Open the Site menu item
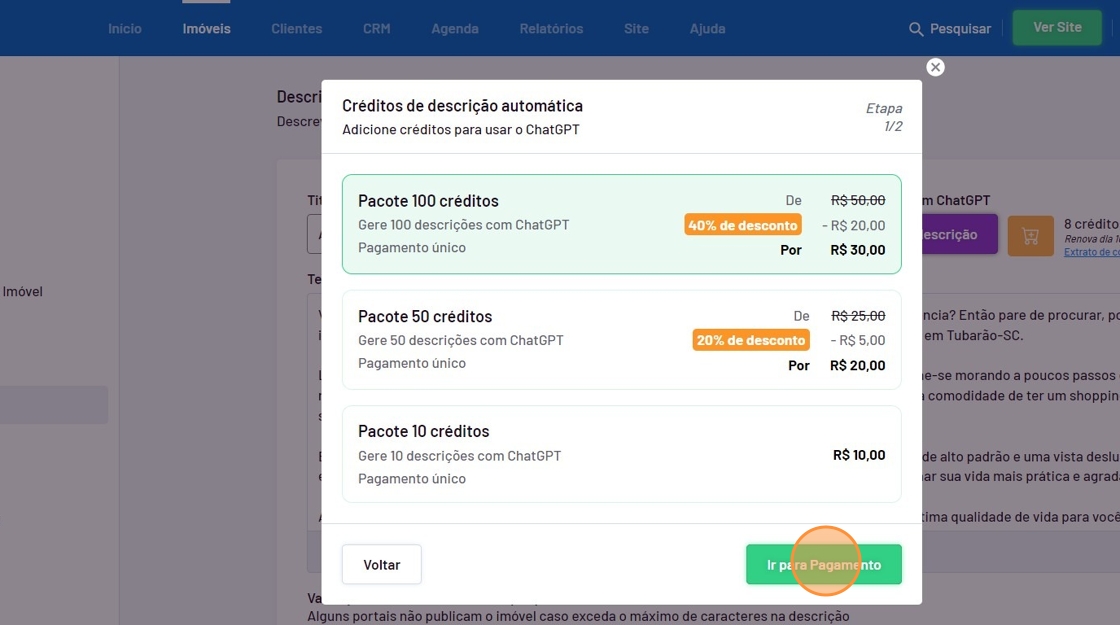Image resolution: width=1120 pixels, height=625 pixels. pyautogui.click(x=636, y=29)
